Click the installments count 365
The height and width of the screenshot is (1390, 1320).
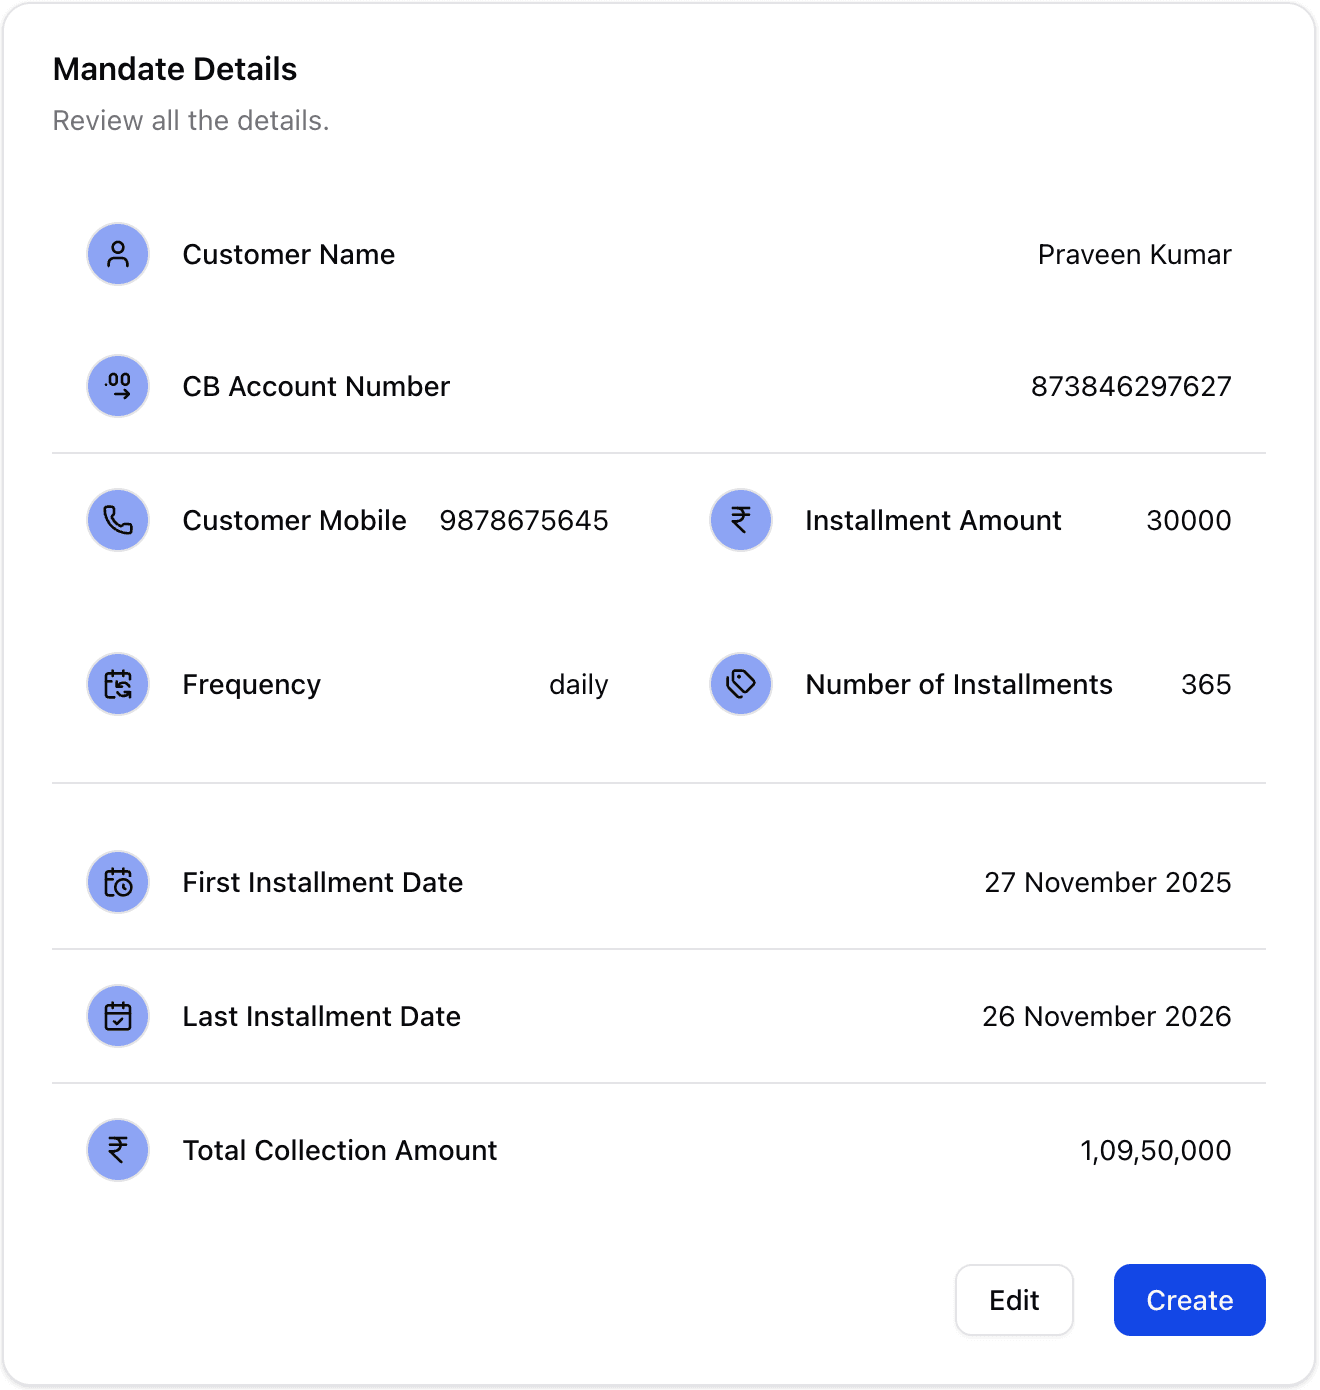[x=1206, y=685]
